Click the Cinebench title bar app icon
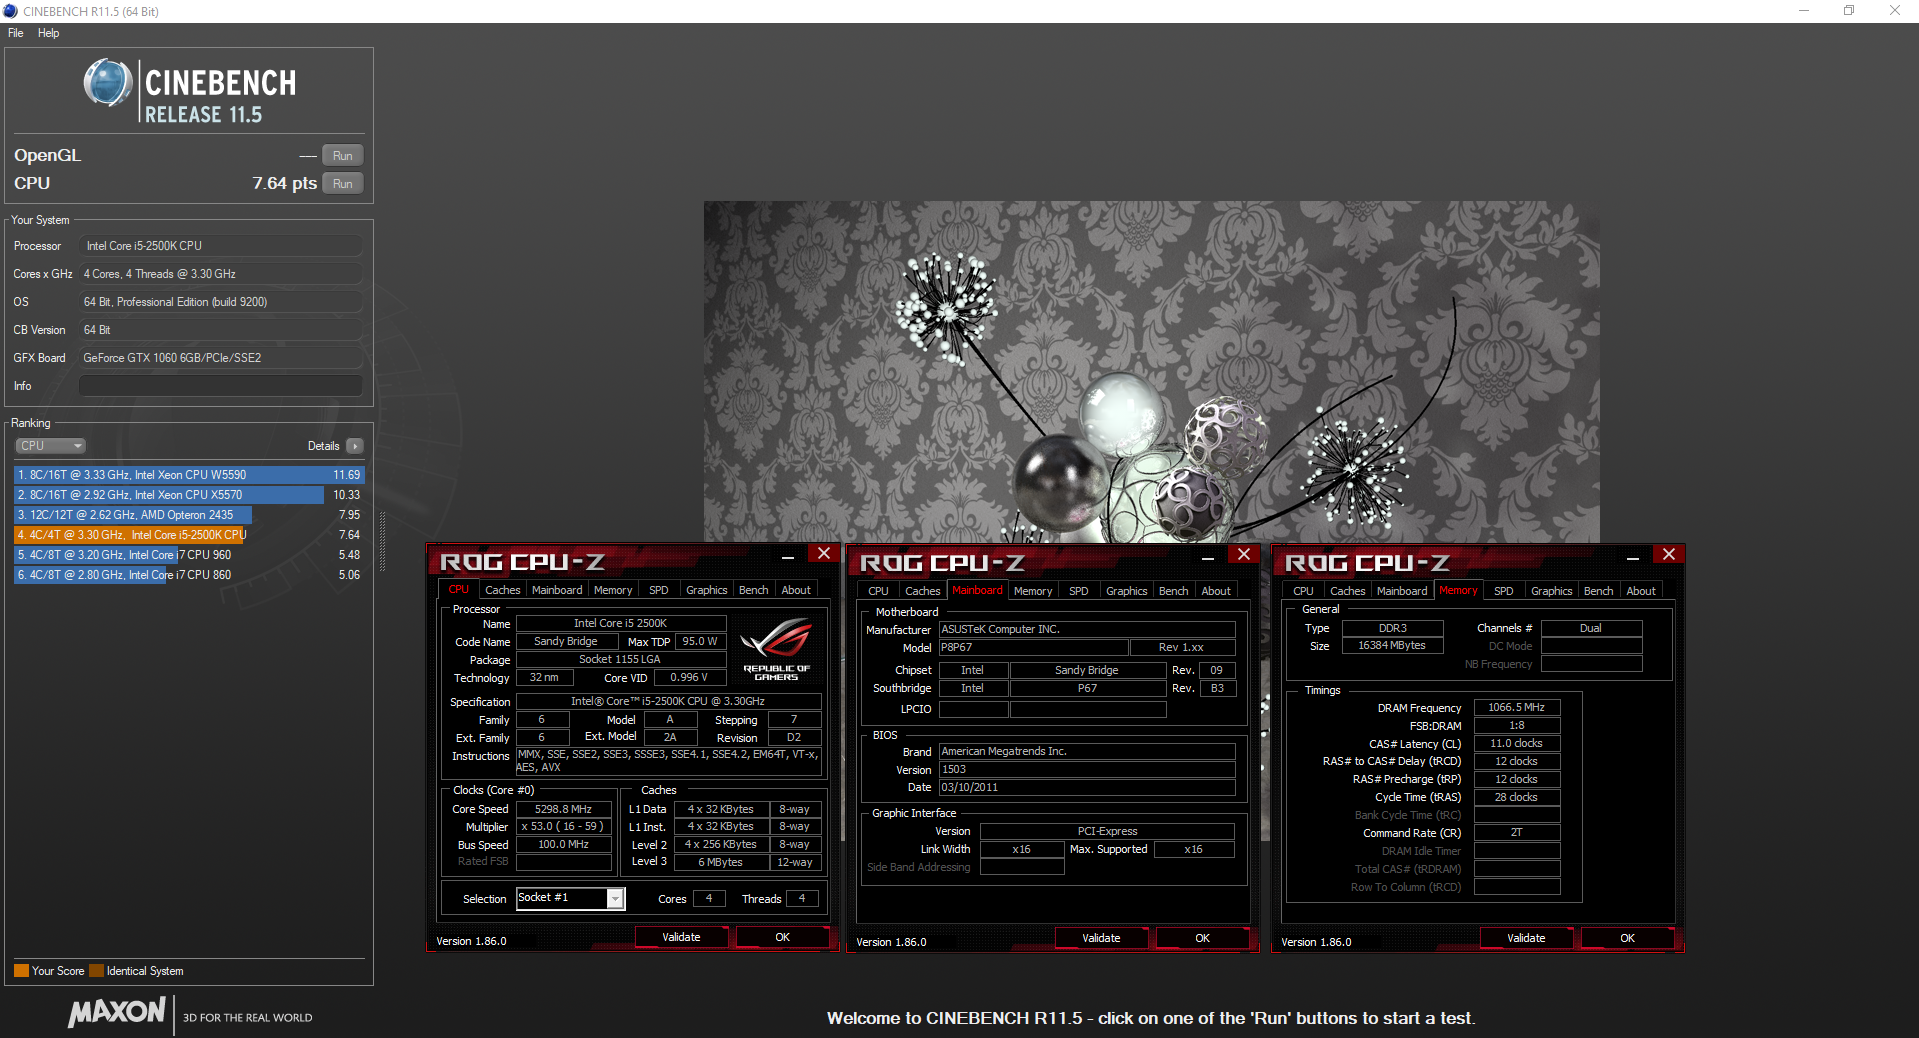1919x1038 pixels. pyautogui.click(x=10, y=11)
